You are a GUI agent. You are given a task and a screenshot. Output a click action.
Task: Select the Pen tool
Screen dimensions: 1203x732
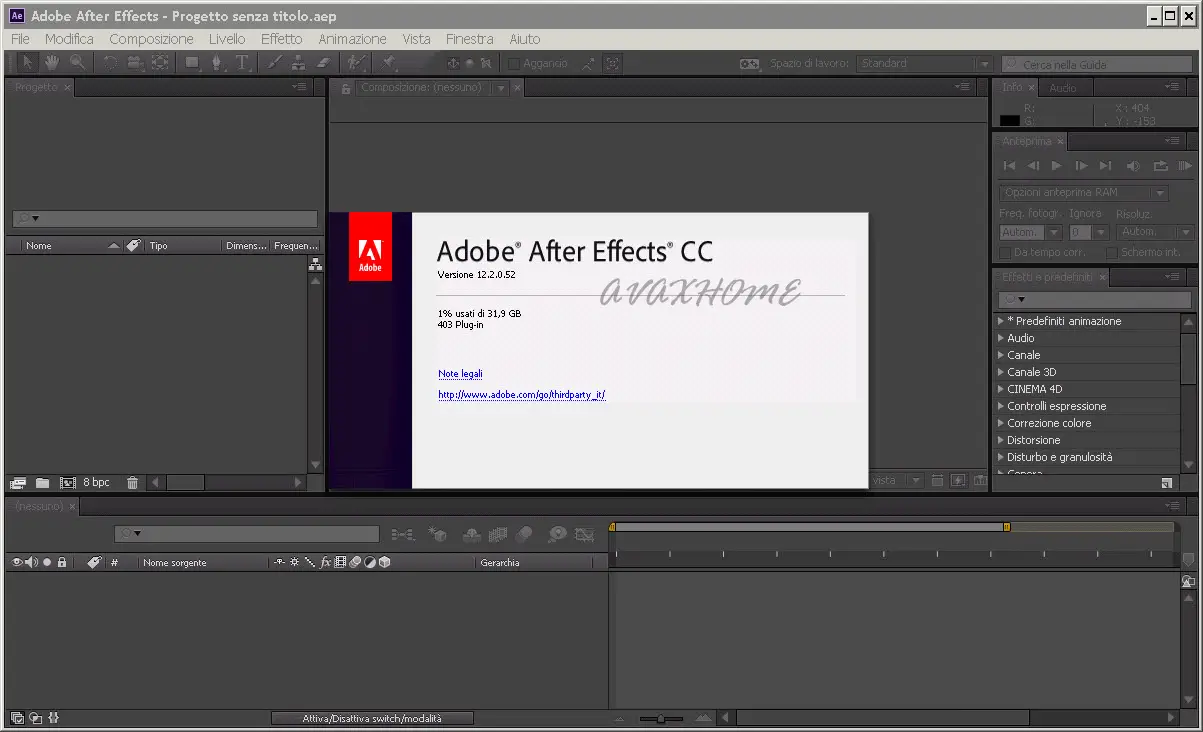pyautogui.click(x=217, y=62)
